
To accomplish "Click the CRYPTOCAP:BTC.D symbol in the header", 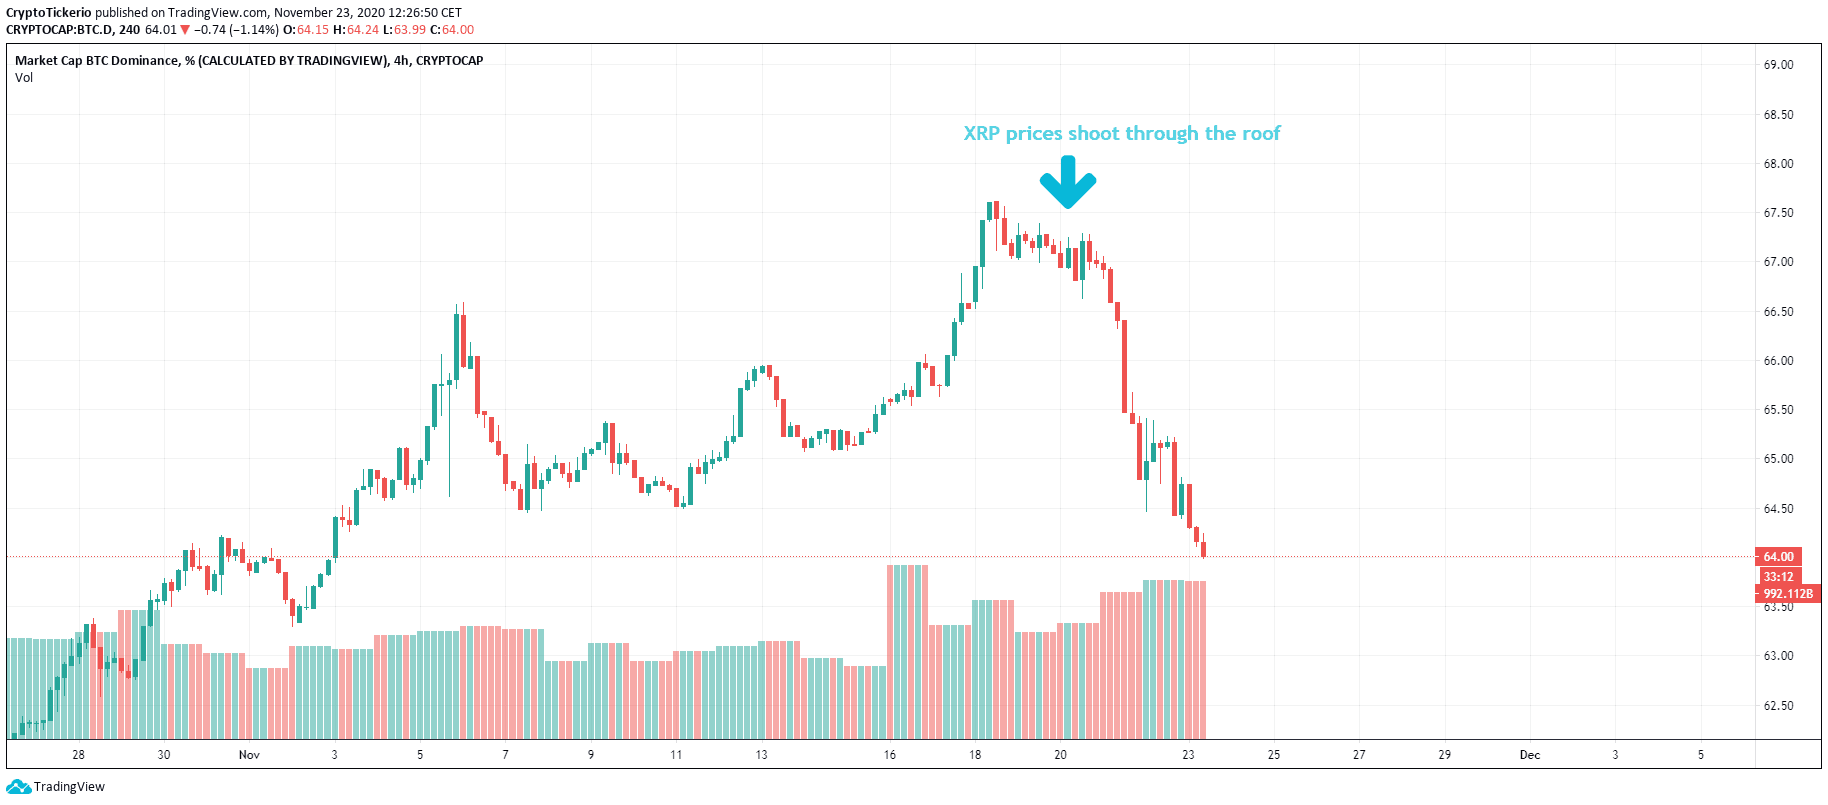I will pyautogui.click(x=58, y=30).
